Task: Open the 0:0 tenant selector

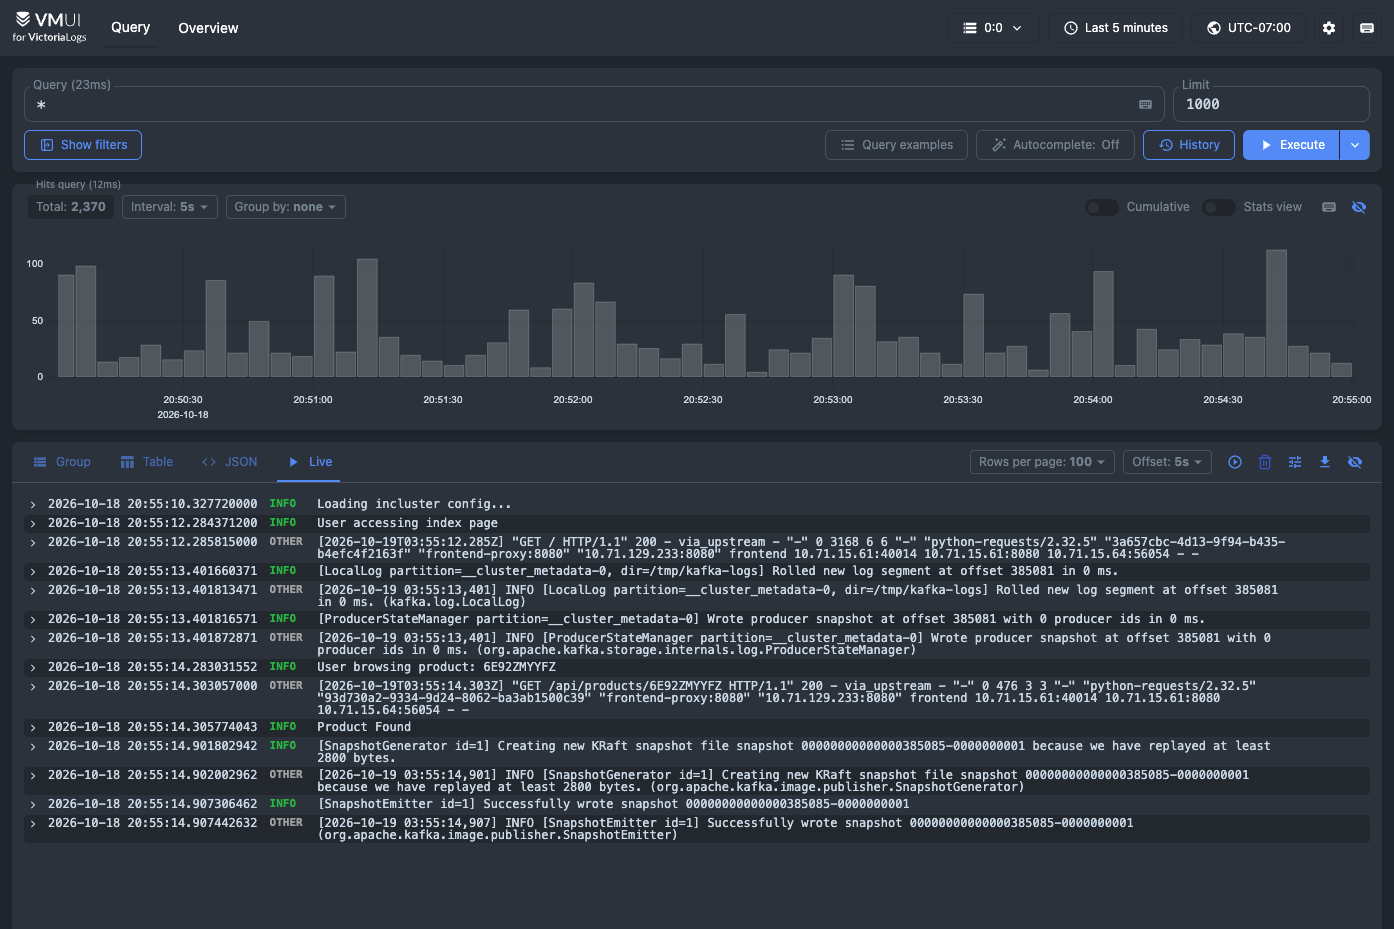Action: point(992,28)
